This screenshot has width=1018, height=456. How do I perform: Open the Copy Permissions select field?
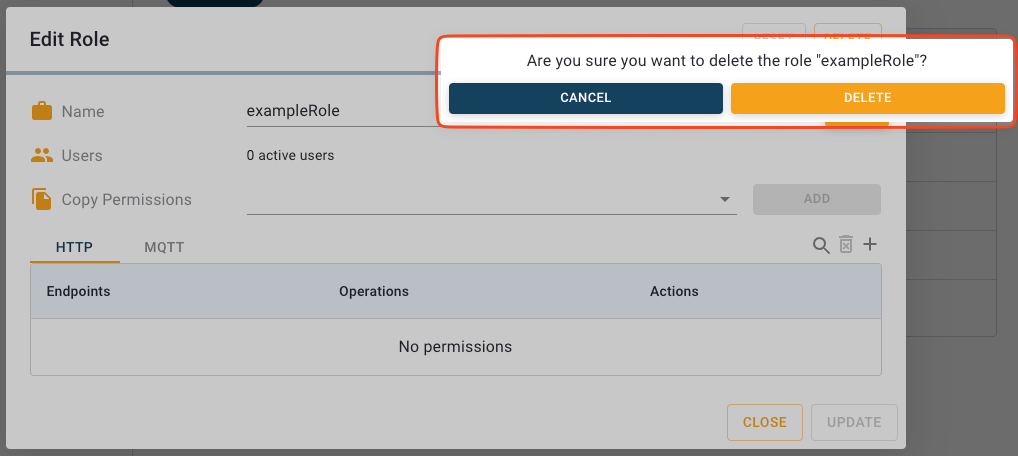[480, 200]
